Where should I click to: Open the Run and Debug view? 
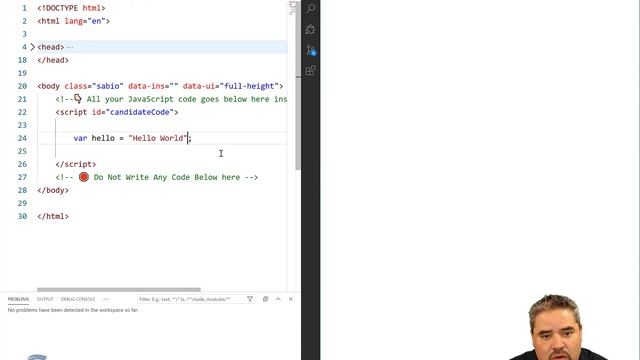(310, 29)
